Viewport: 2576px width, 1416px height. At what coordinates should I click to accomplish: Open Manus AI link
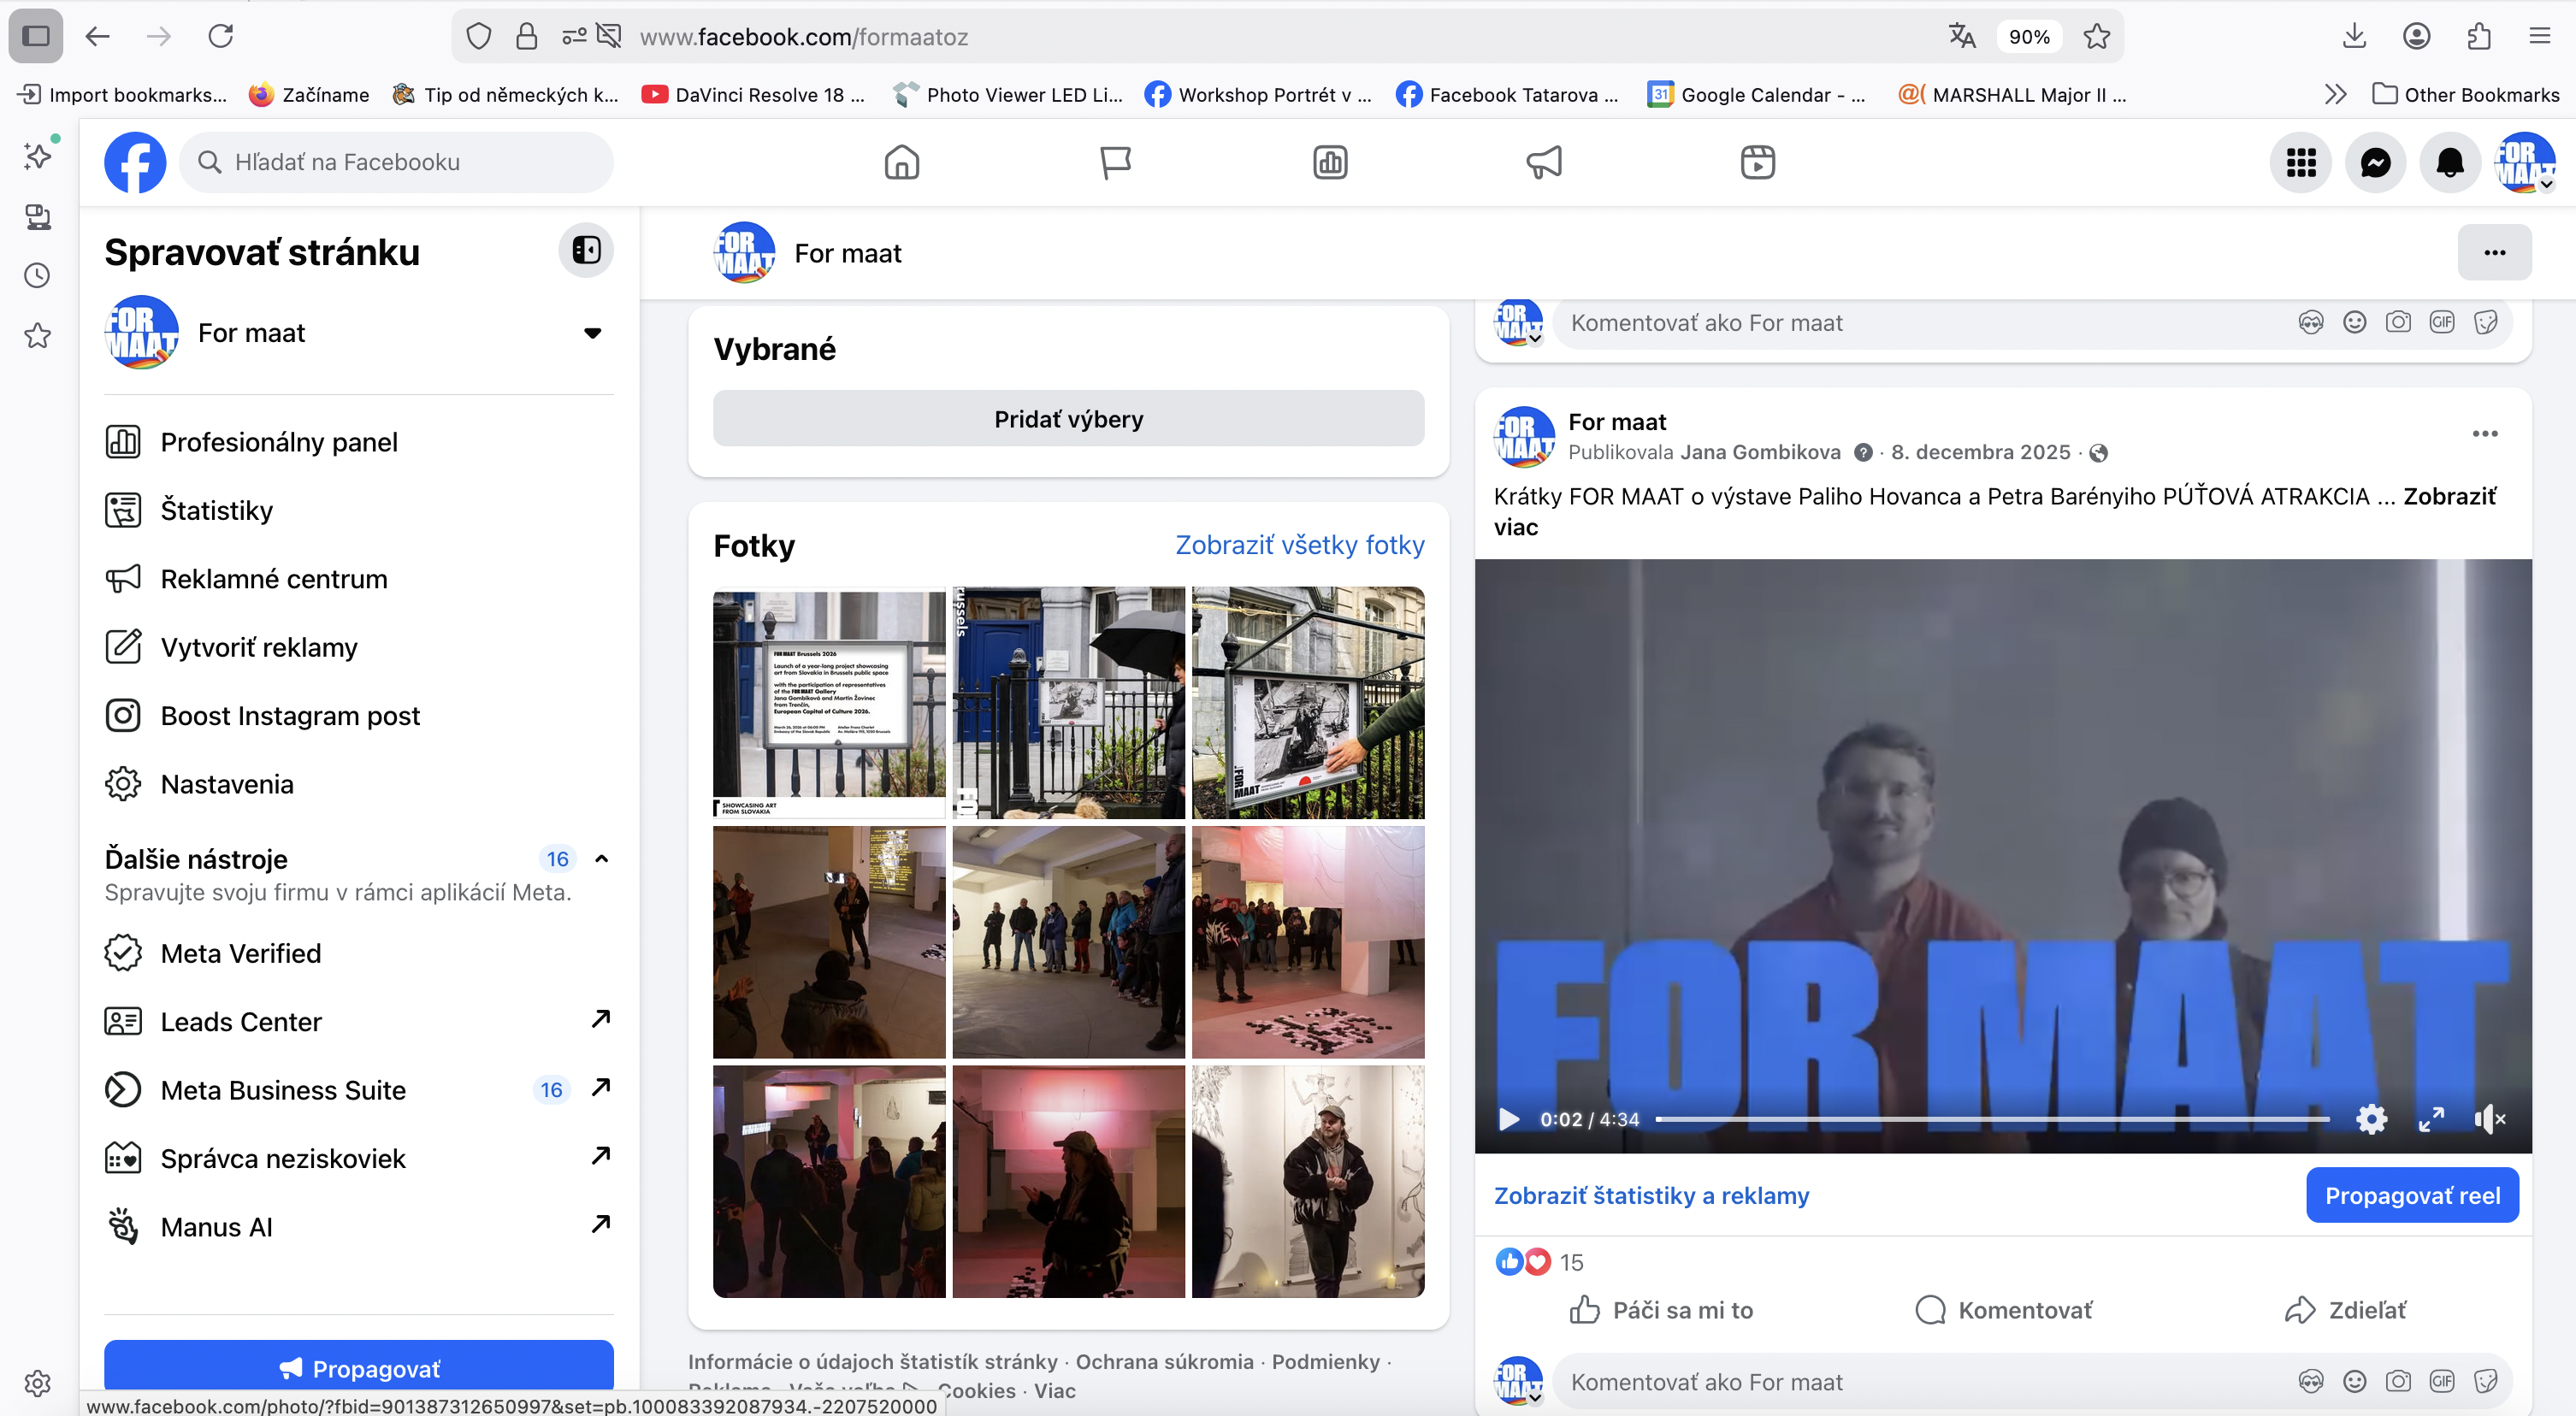(358, 1227)
